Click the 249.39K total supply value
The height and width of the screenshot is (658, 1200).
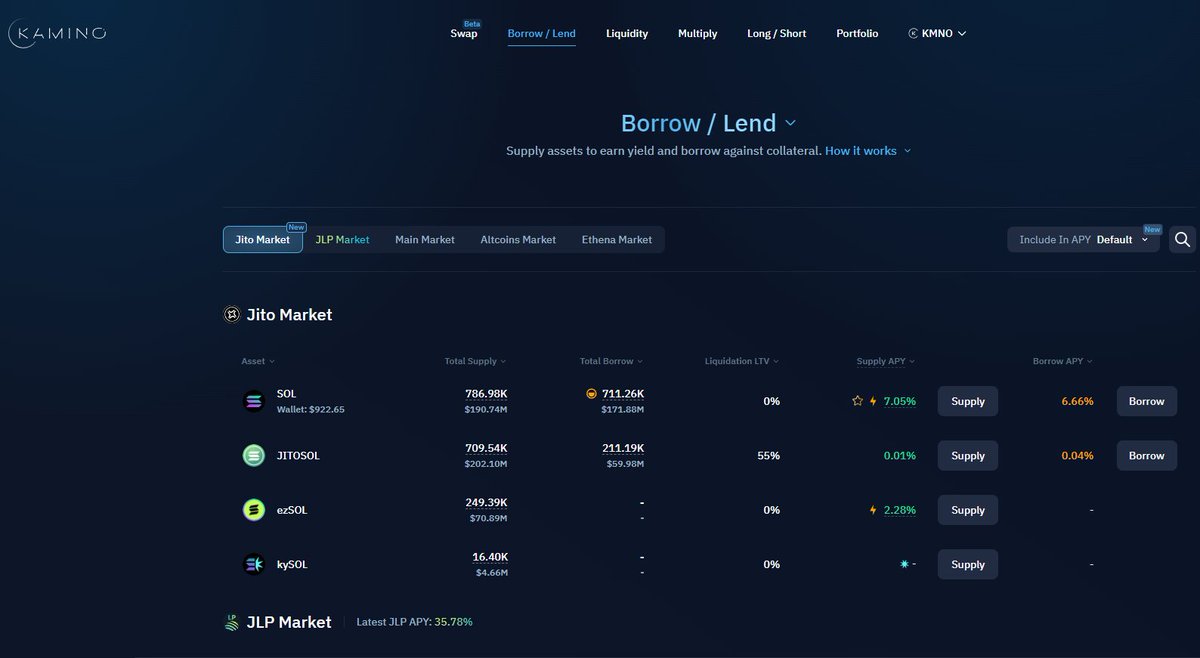tap(486, 502)
